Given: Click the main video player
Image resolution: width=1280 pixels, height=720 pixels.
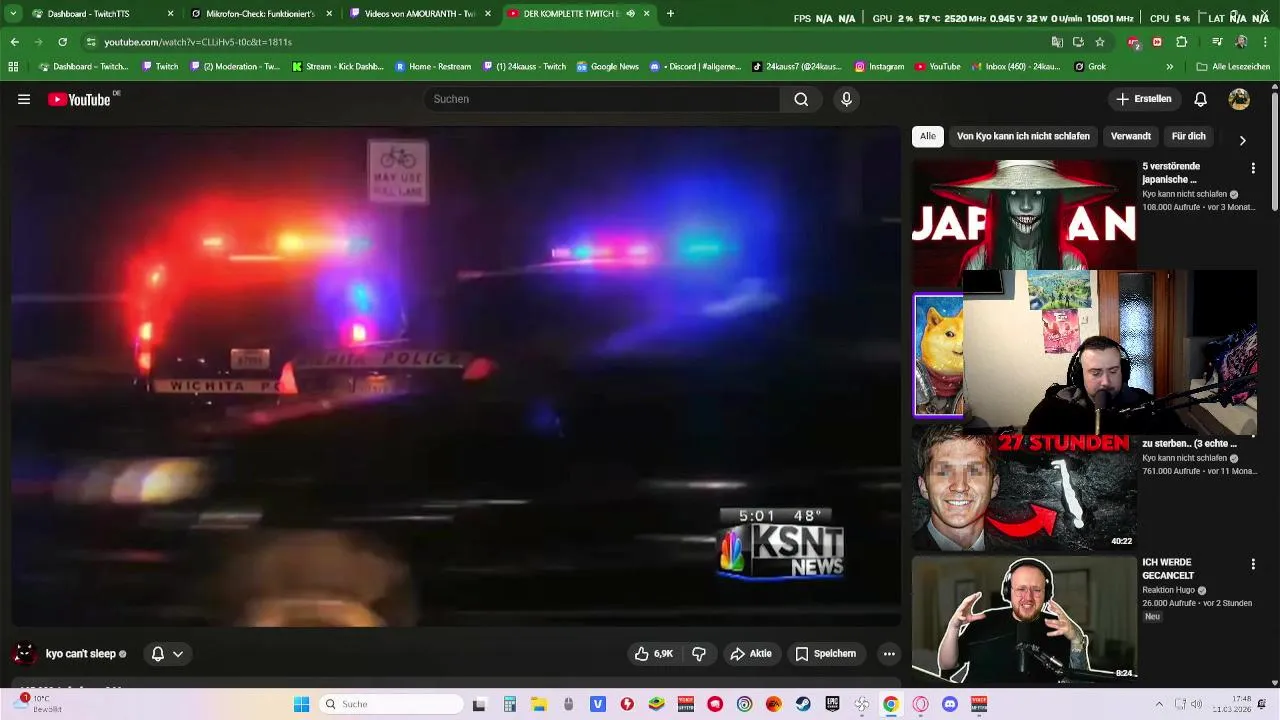Looking at the screenshot, I should [x=456, y=377].
